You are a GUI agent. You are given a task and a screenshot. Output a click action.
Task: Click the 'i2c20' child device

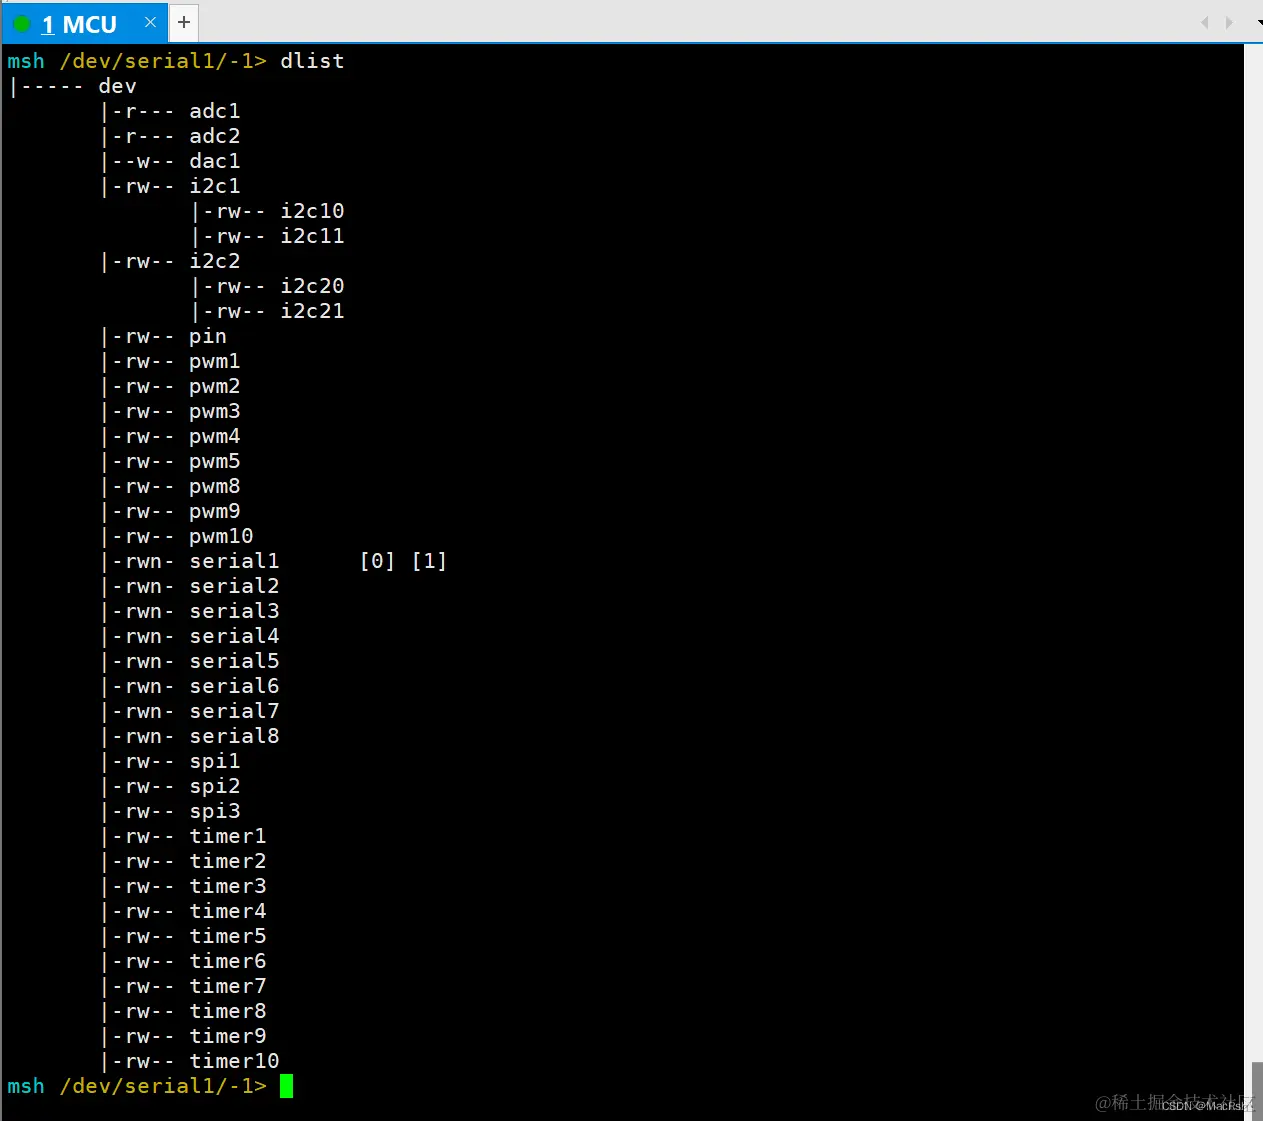pos(268,286)
